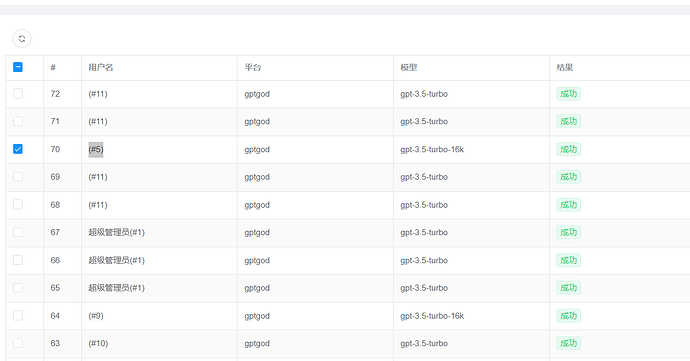Click the 成功 status tag in row 66
The image size is (690, 361).
(x=569, y=260)
